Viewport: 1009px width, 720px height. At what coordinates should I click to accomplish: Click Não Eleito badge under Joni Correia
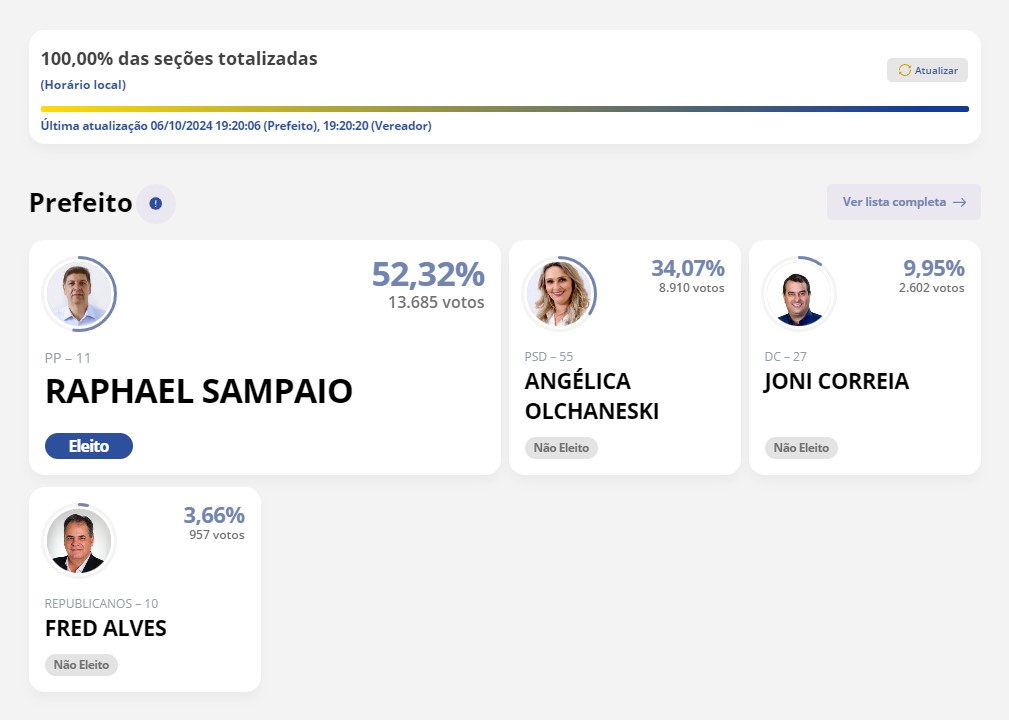801,448
